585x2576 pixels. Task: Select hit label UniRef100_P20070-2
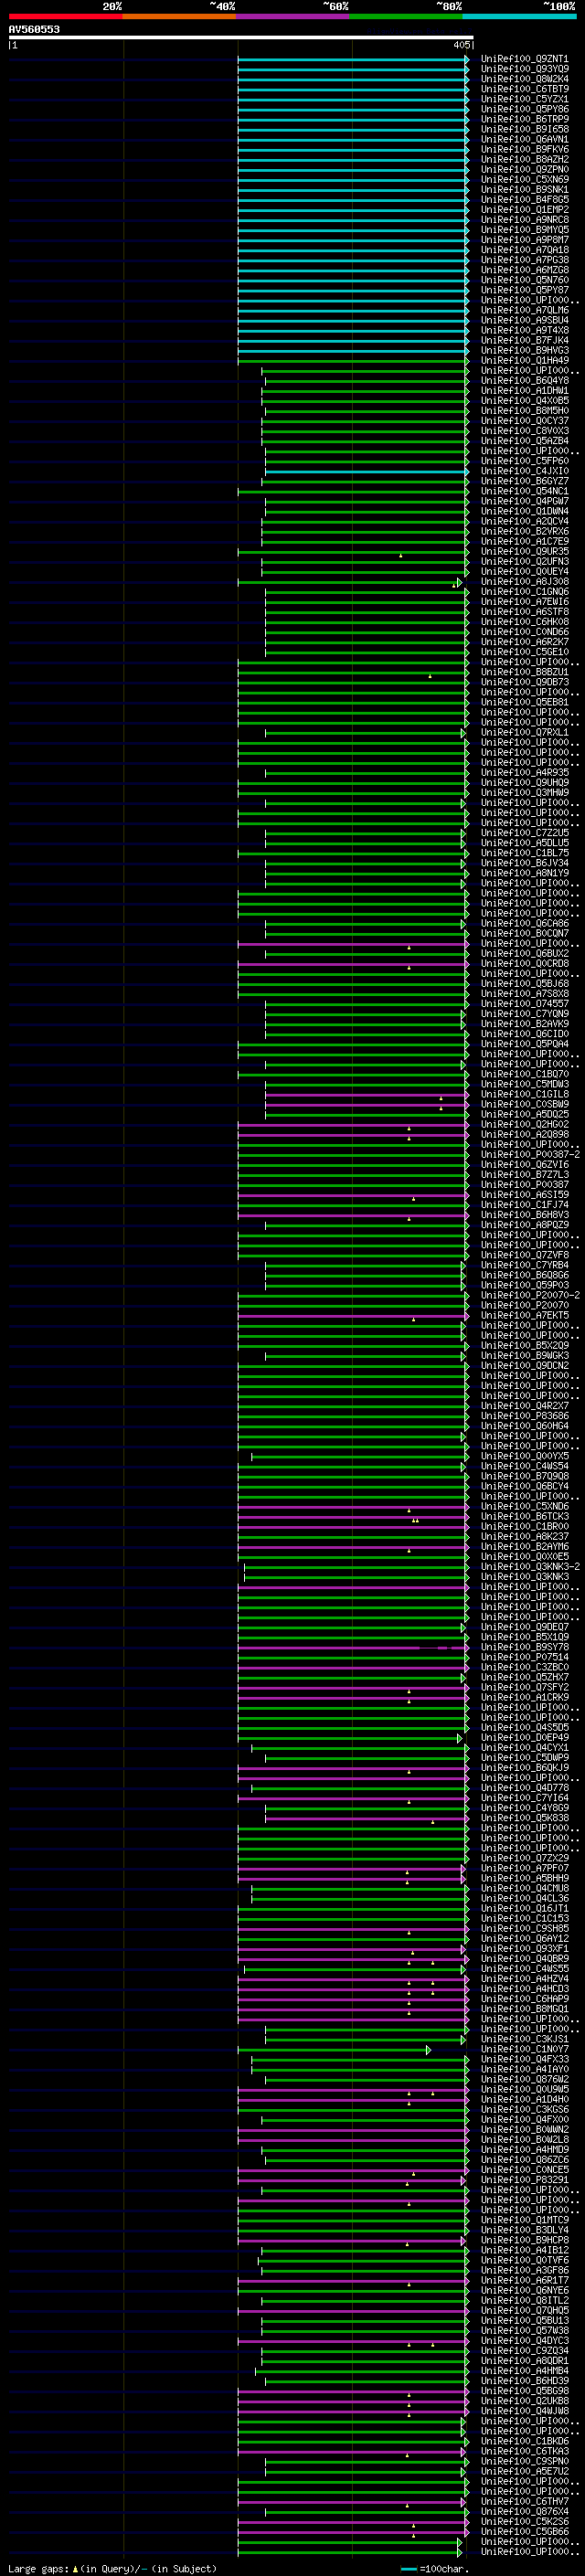click(x=530, y=1296)
